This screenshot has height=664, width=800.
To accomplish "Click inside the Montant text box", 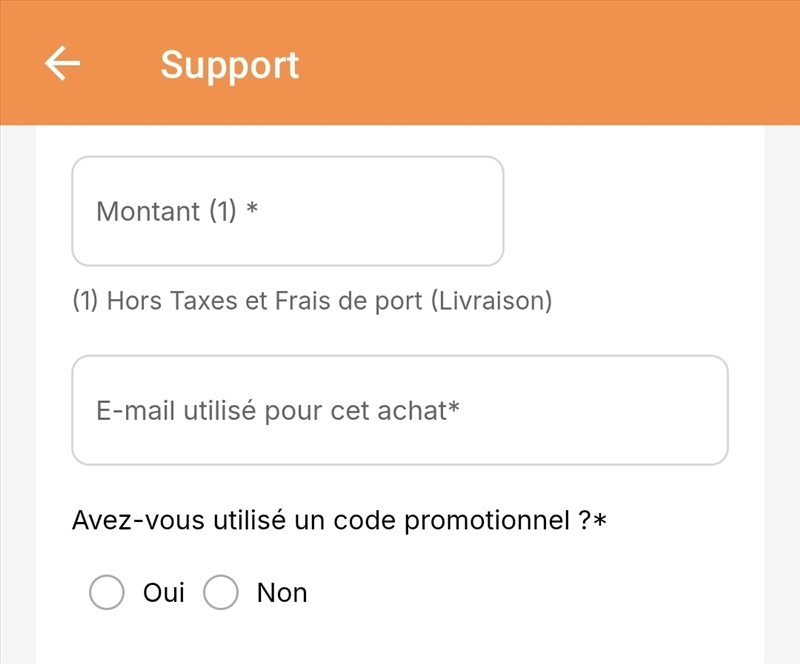I will pos(287,211).
